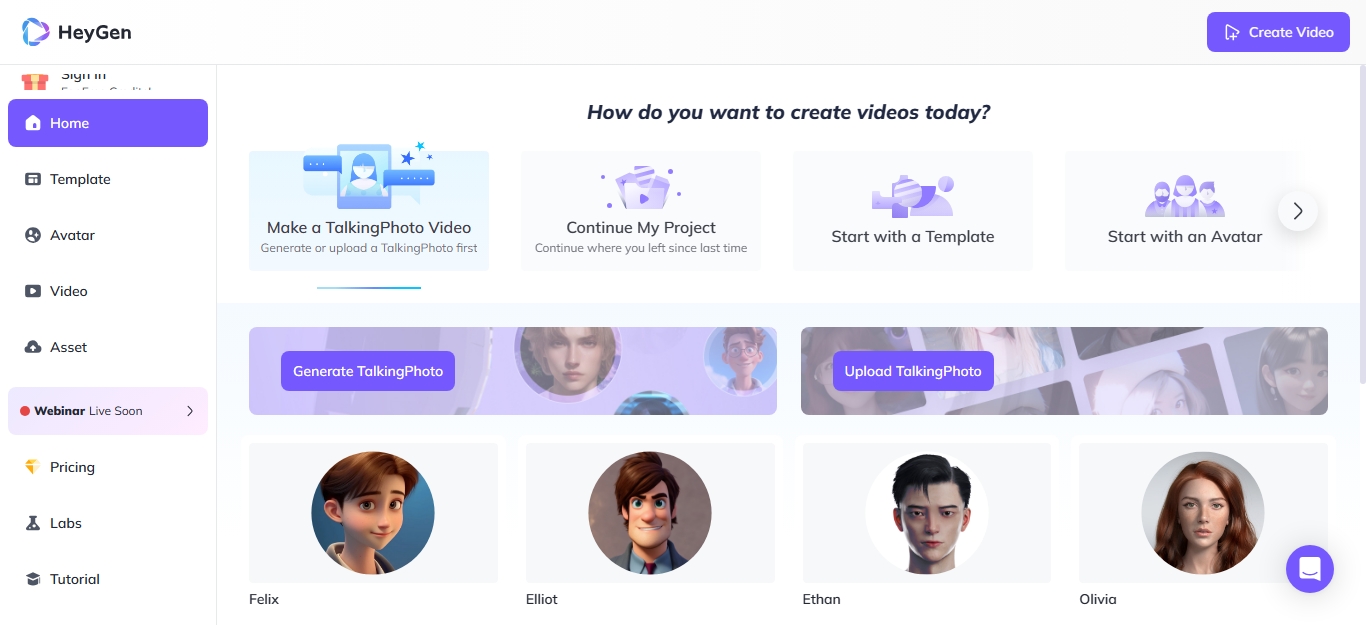Viewport: 1366px width, 625px height.
Task: Open the Asset cloud icon
Action: 33,347
